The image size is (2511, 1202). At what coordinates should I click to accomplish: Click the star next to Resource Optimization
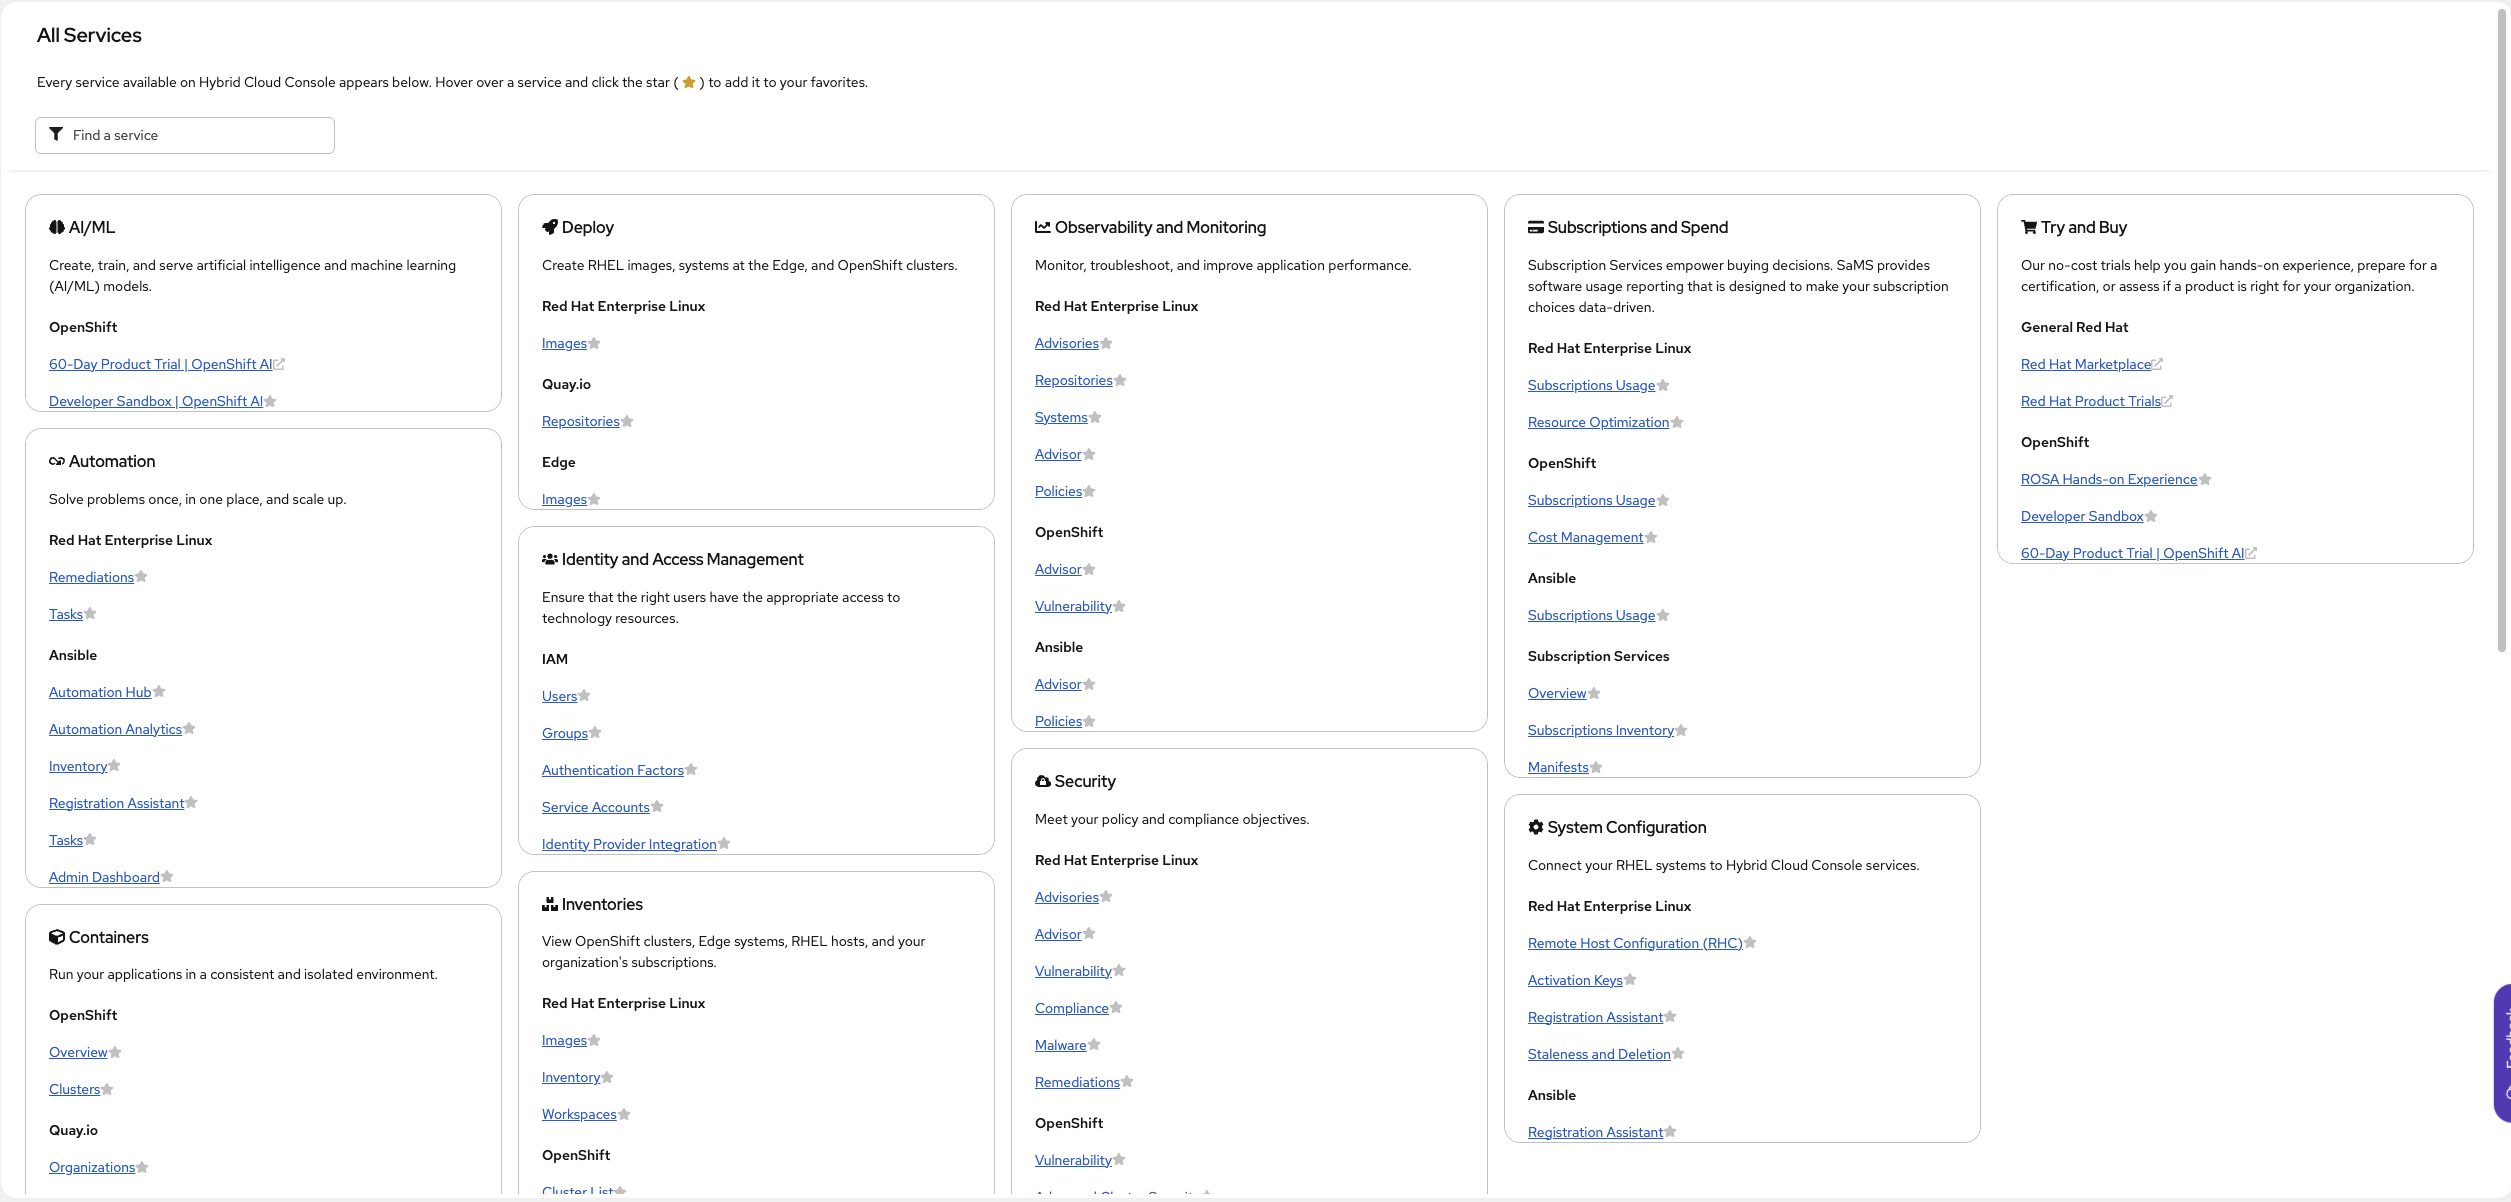coord(1677,423)
